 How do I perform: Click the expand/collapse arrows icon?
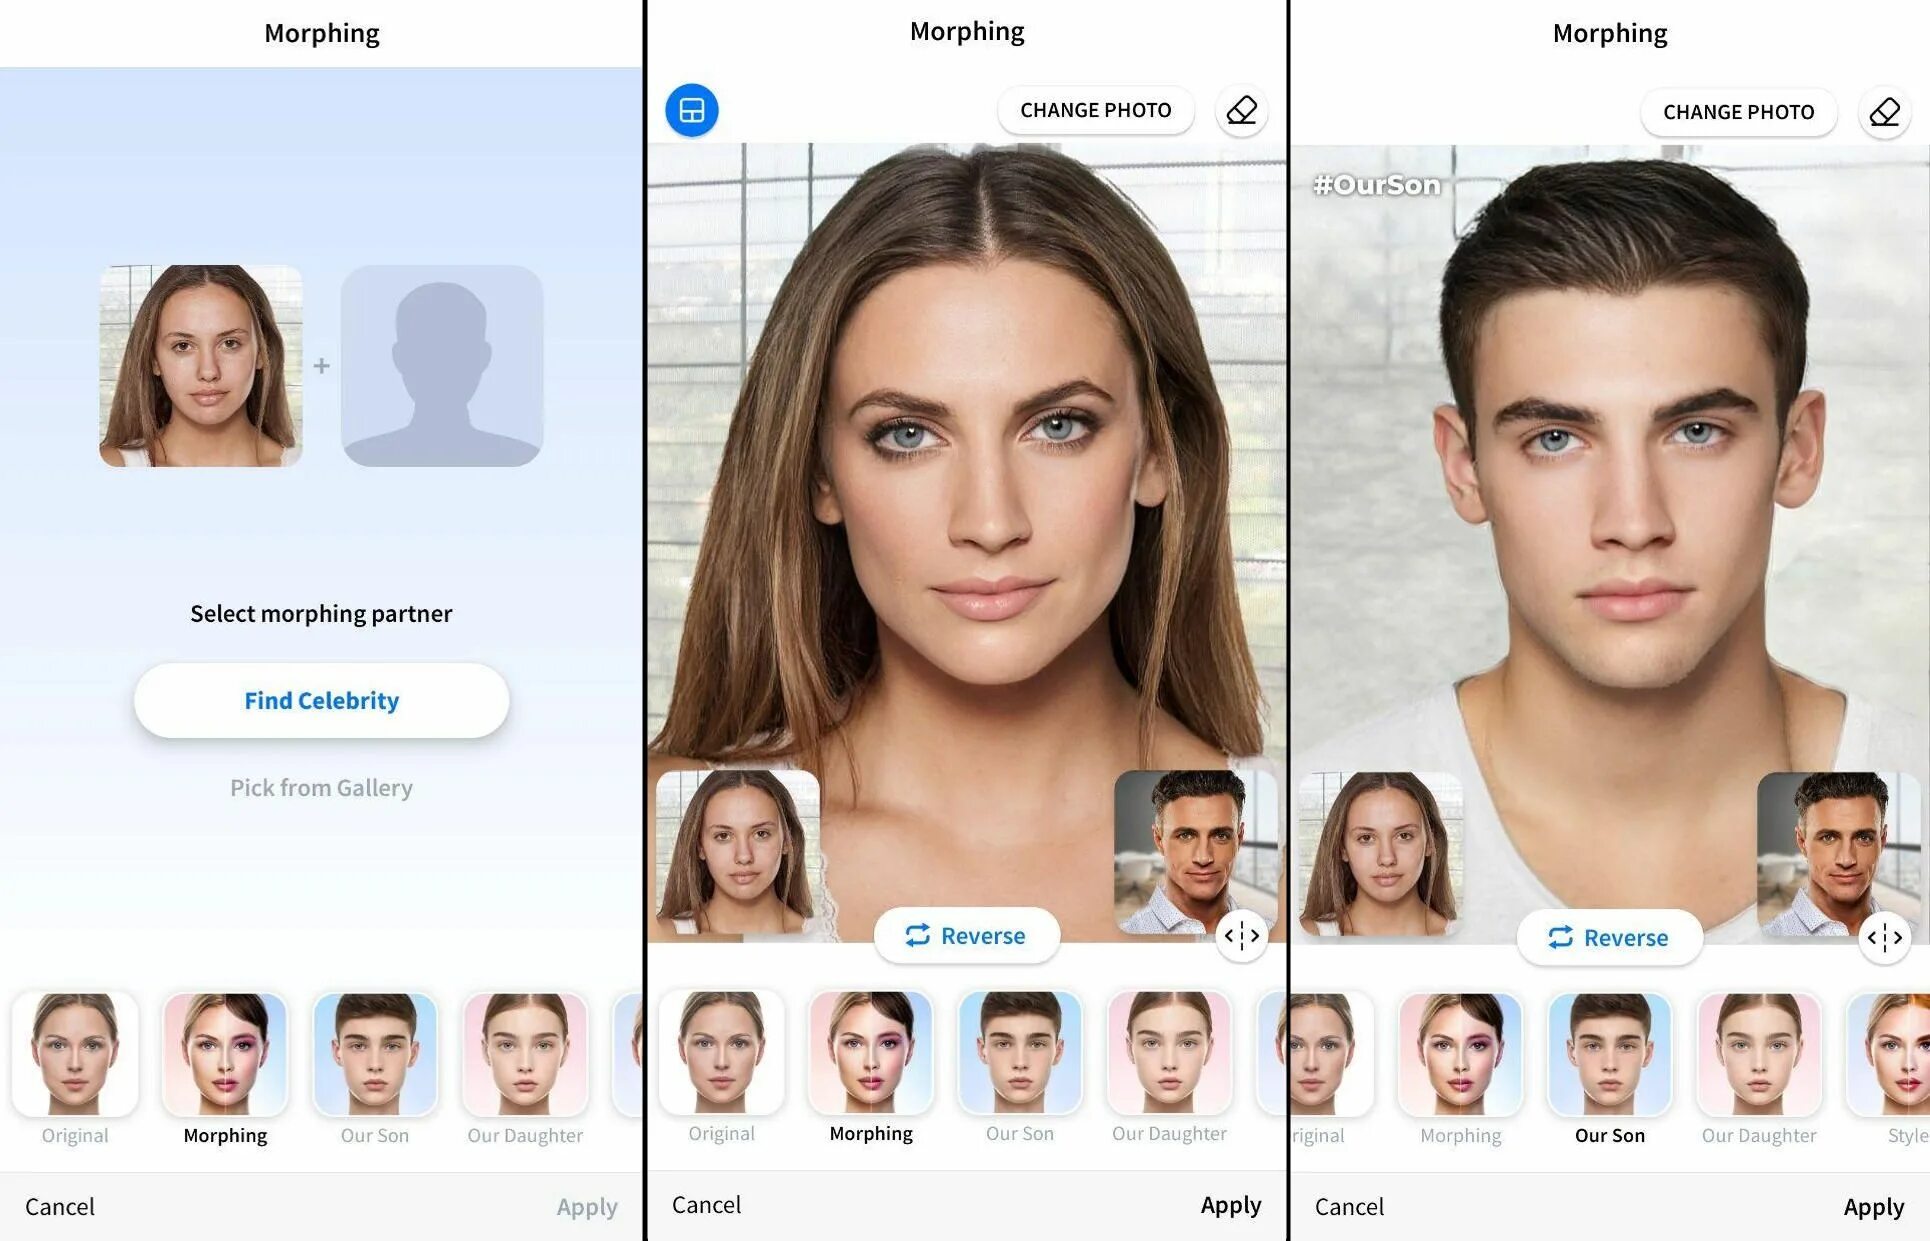point(1242,933)
